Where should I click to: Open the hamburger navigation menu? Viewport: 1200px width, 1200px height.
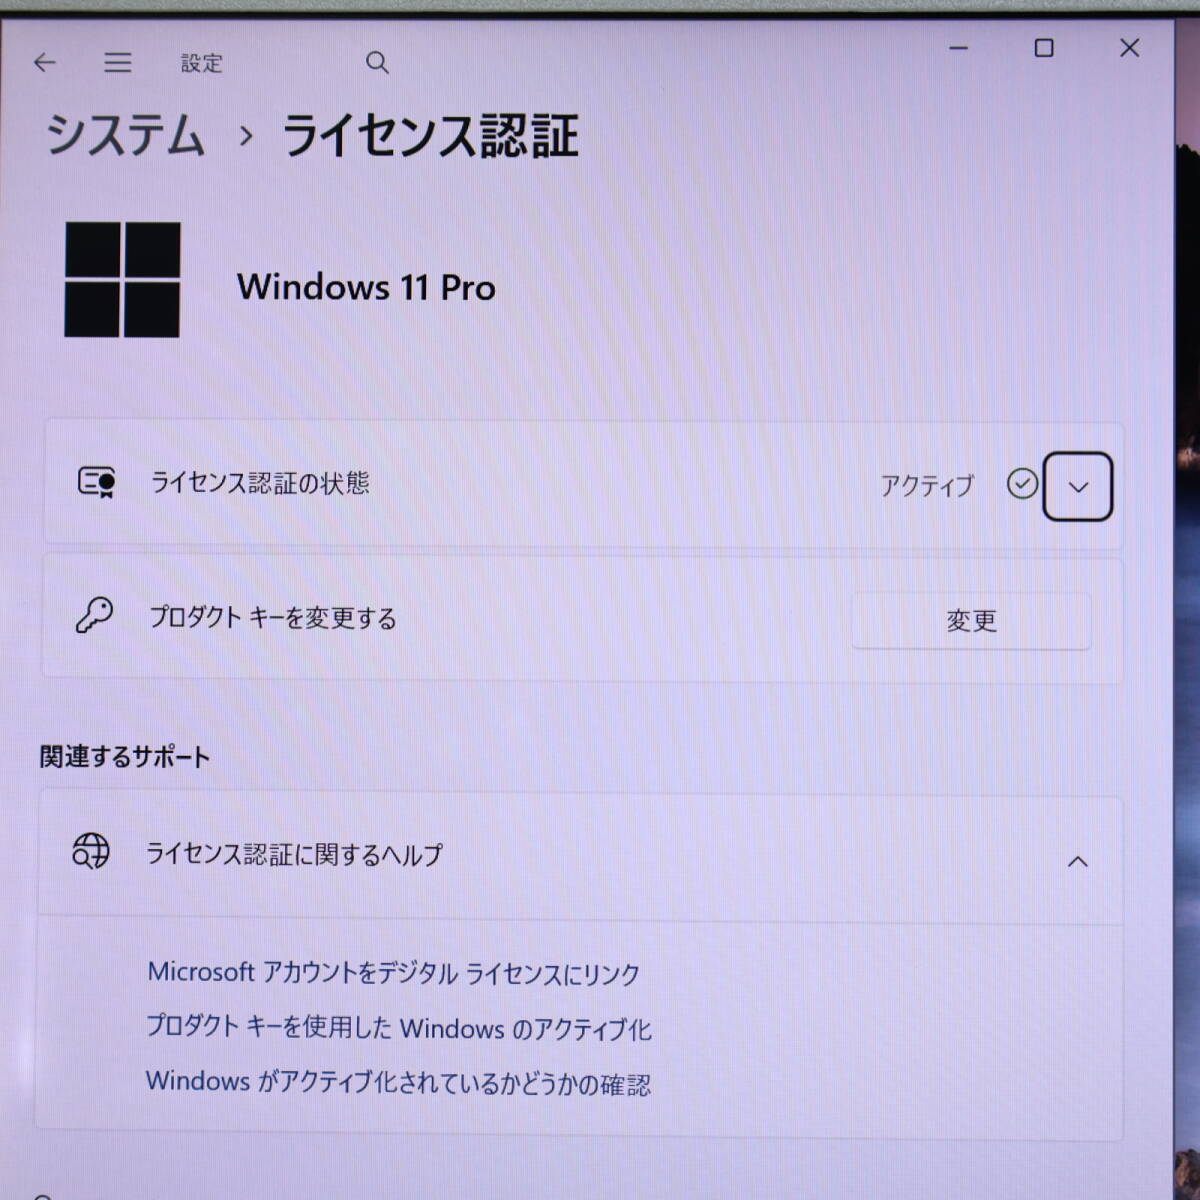pos(118,63)
